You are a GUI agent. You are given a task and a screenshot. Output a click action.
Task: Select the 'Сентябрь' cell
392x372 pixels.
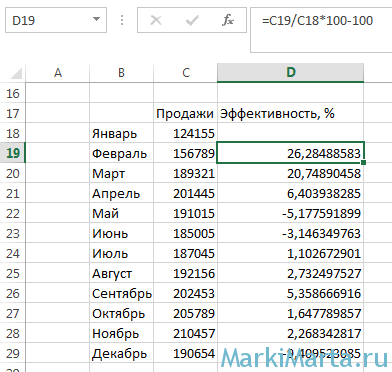[121, 293]
